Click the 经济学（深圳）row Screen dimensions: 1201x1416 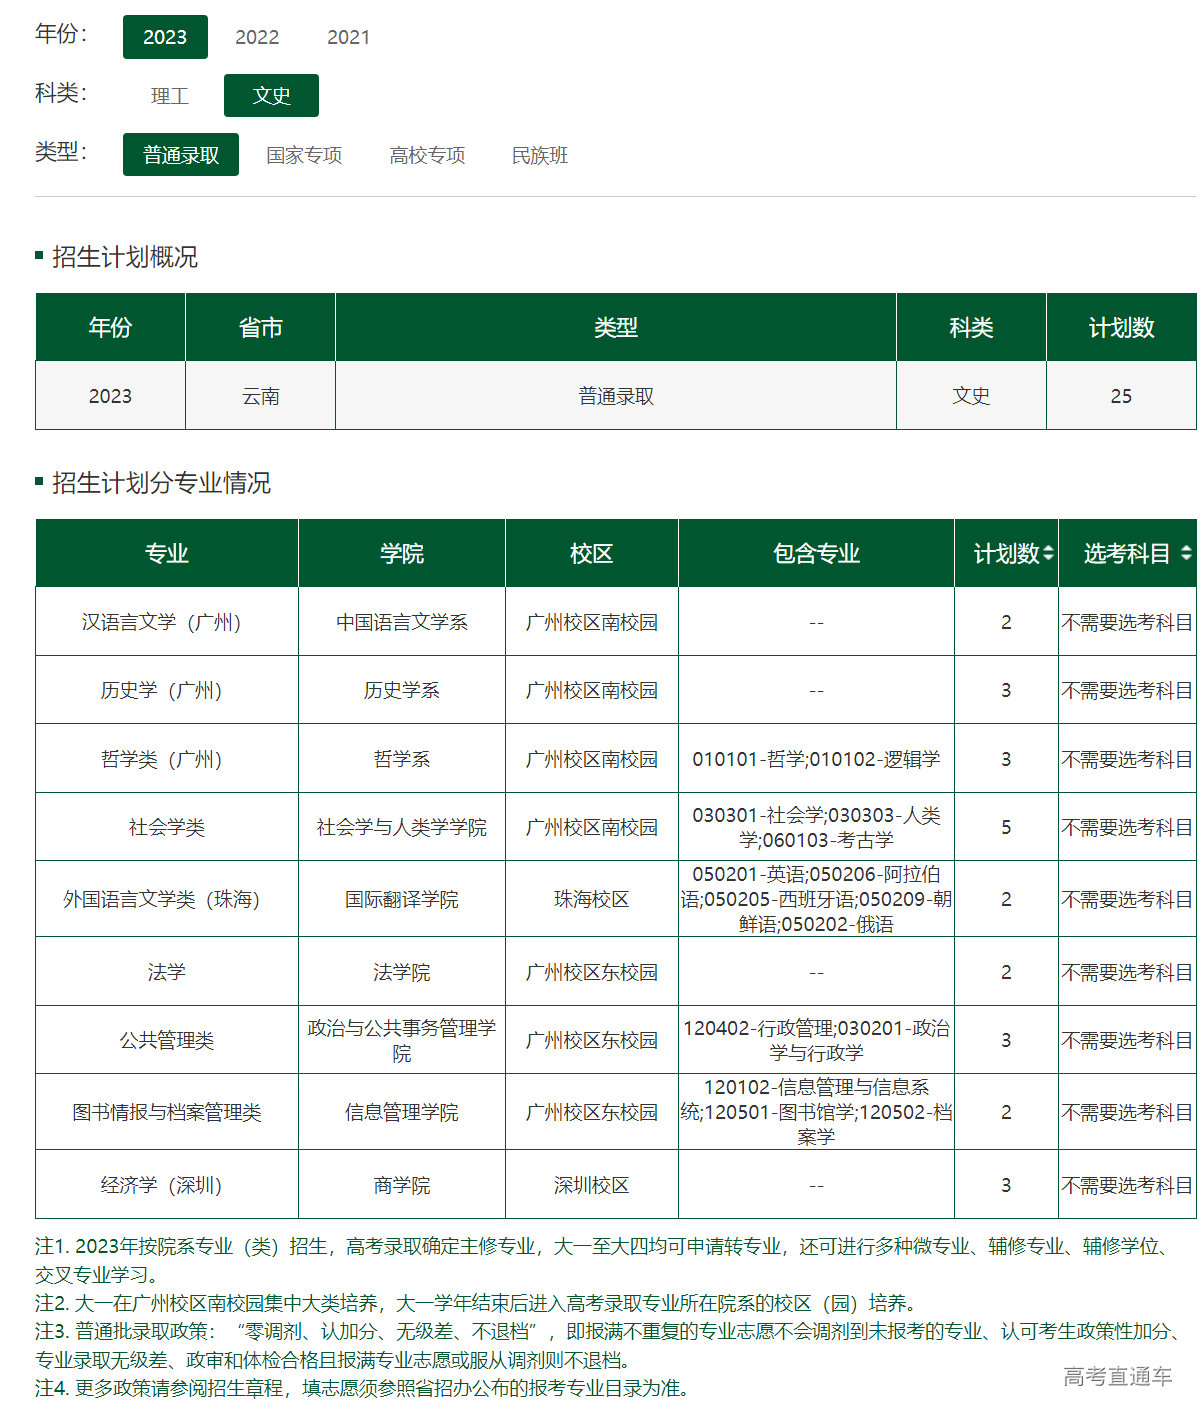coord(166,1184)
